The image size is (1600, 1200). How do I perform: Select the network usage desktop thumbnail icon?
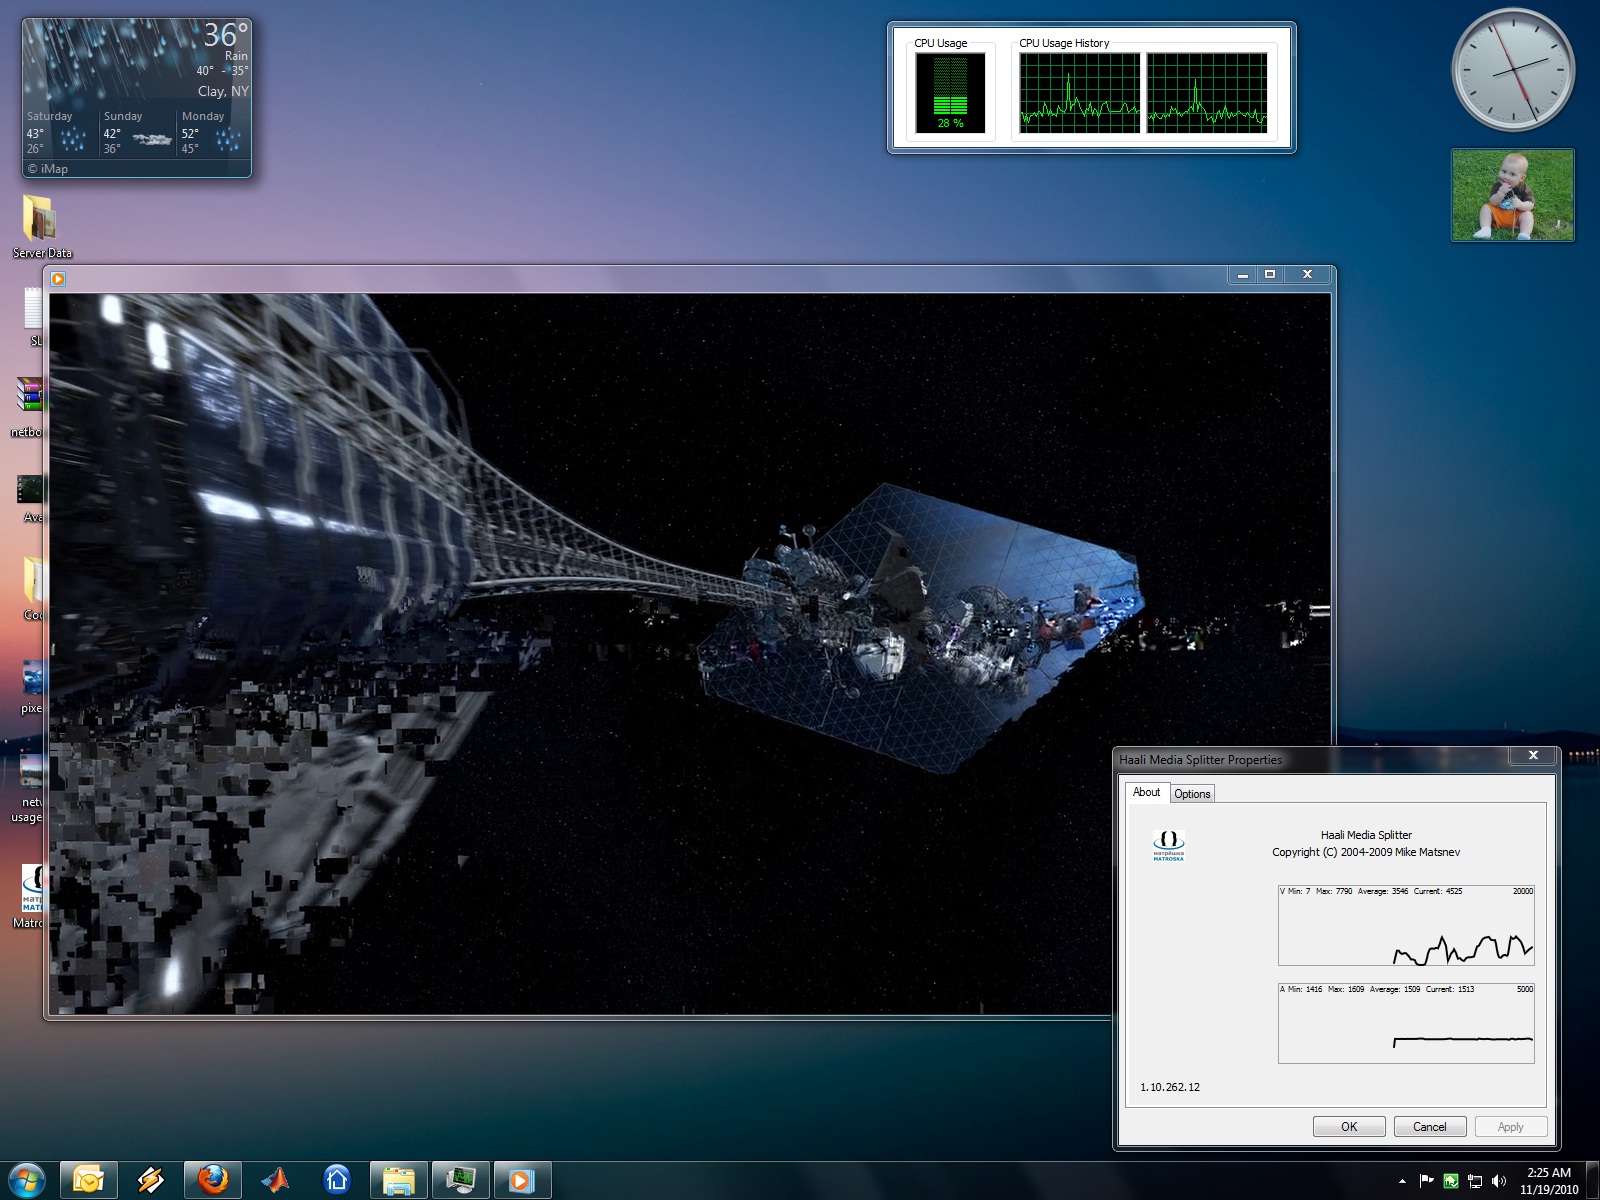(x=29, y=788)
